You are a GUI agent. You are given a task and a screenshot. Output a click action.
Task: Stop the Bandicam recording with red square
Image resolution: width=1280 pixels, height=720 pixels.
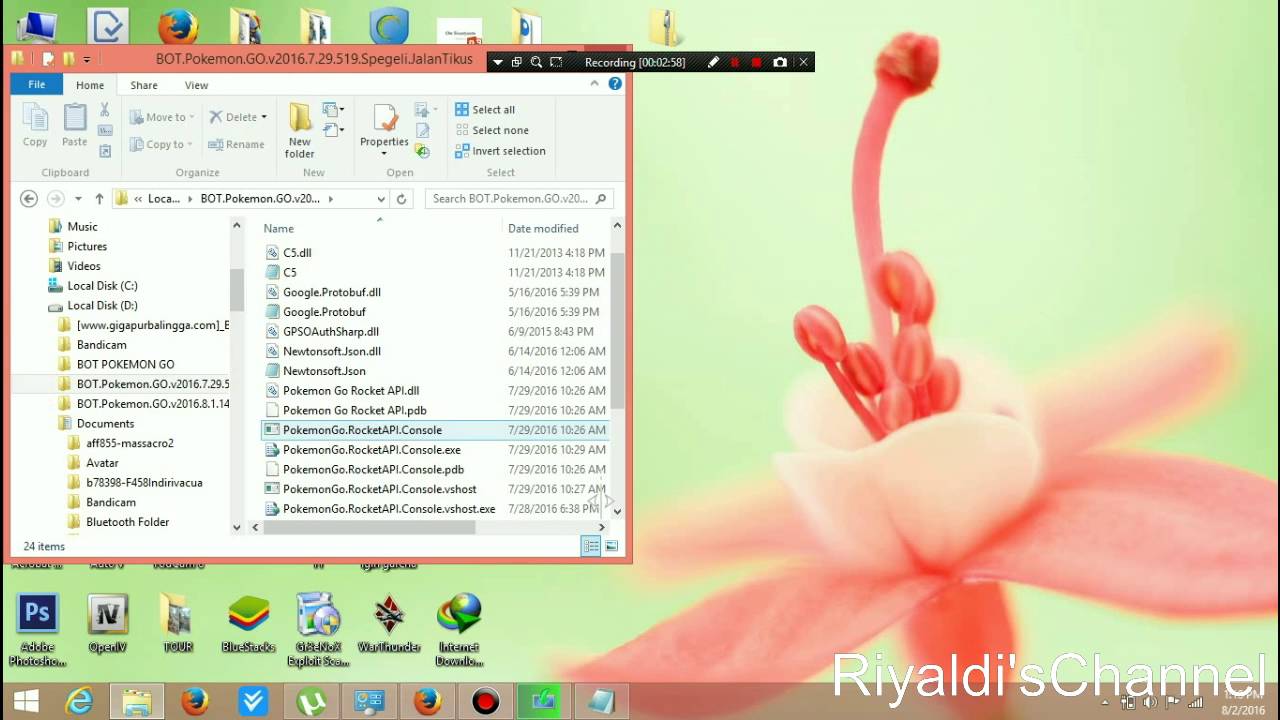pyautogui.click(x=757, y=62)
